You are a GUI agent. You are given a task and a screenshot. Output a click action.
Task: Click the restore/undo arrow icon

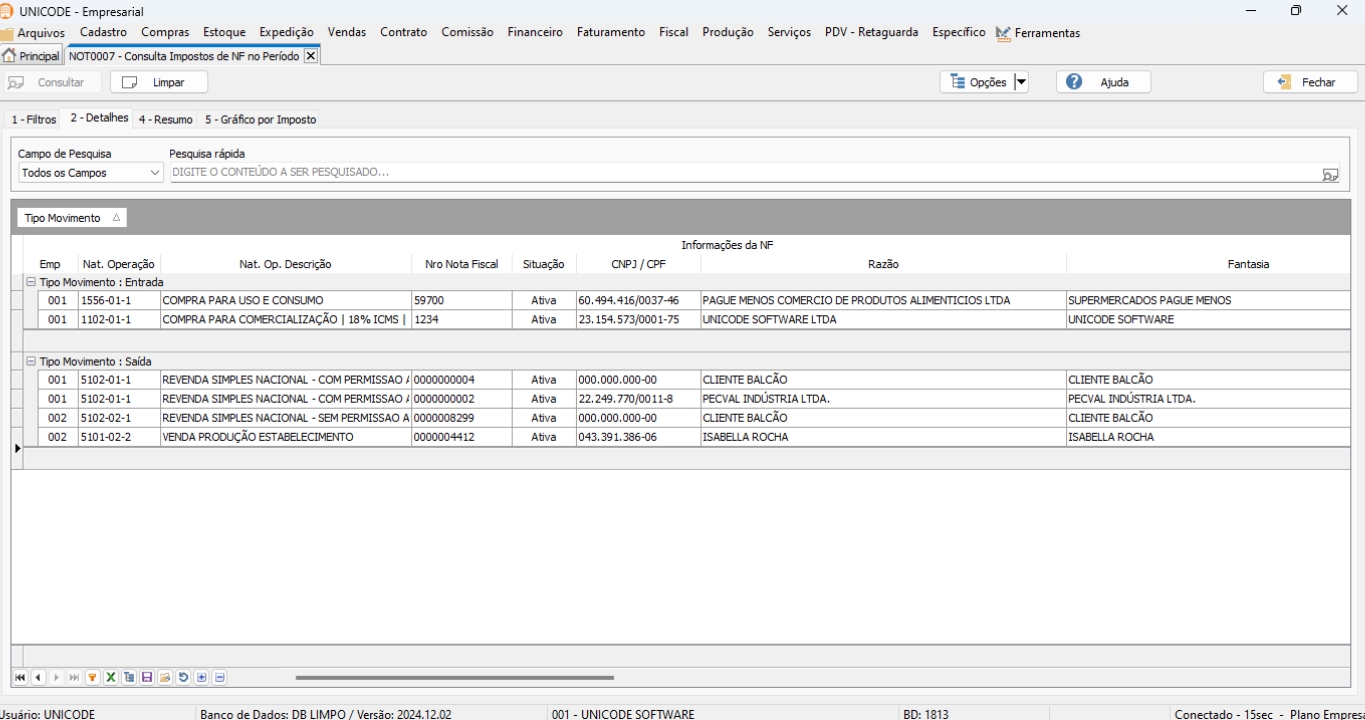(x=183, y=677)
